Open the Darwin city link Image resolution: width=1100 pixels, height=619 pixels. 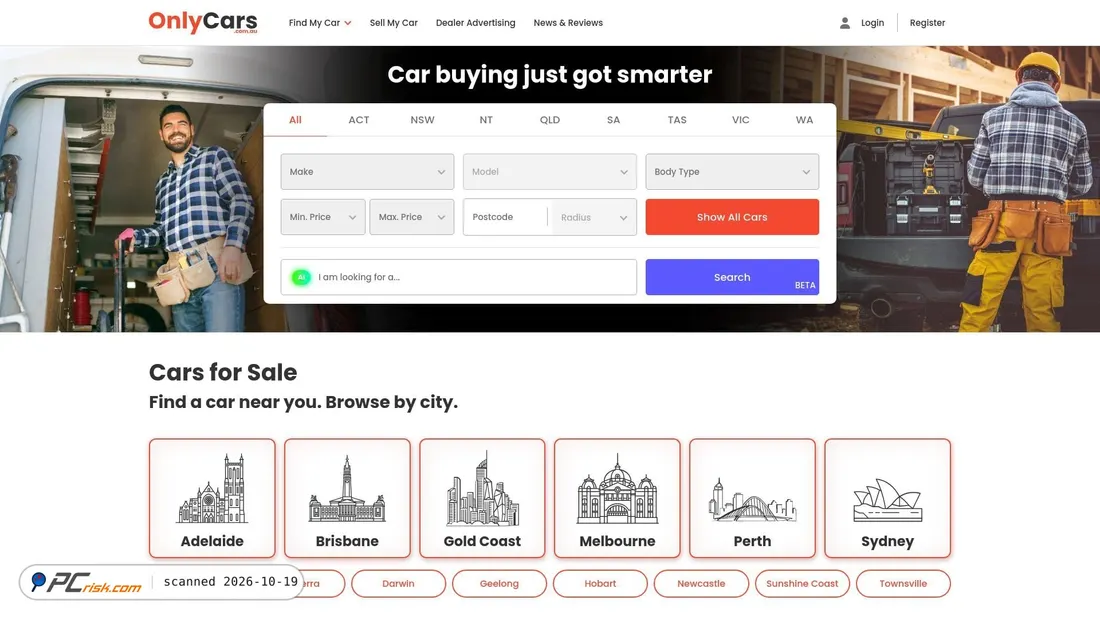coord(398,584)
